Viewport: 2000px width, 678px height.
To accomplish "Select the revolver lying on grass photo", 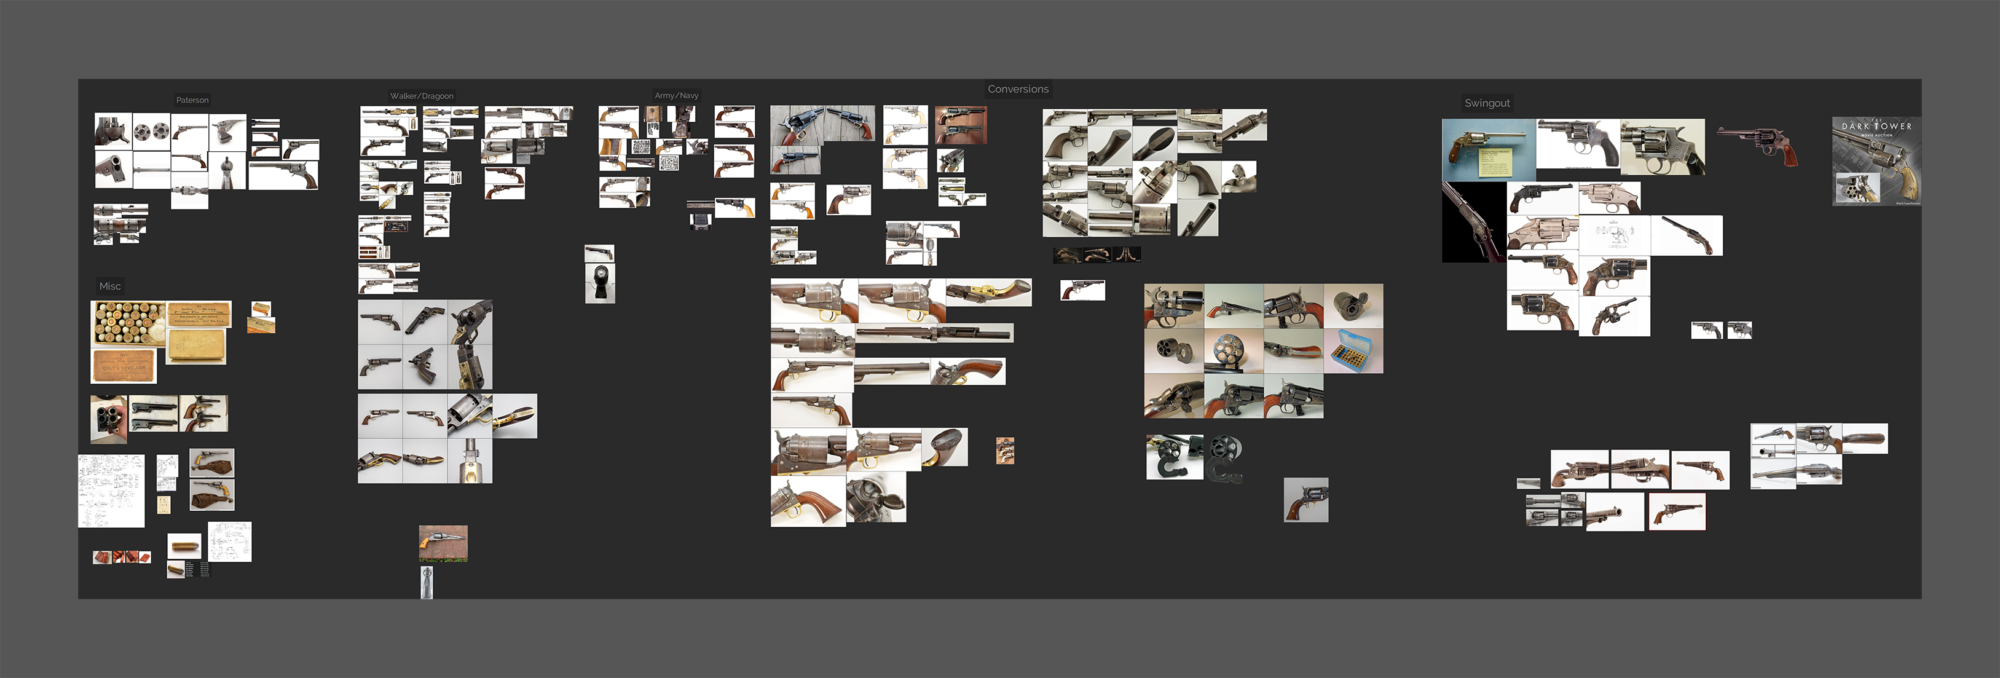I will (443, 543).
